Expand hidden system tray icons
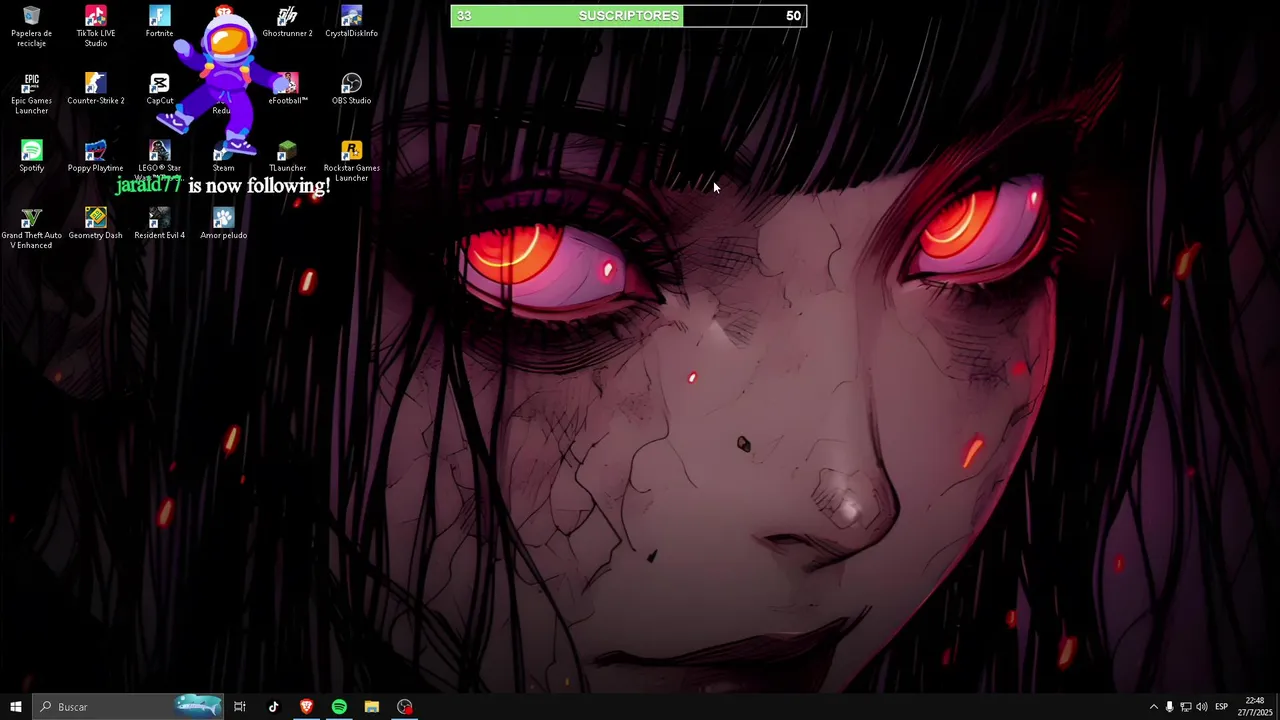The height and width of the screenshot is (720, 1280). (x=1153, y=707)
